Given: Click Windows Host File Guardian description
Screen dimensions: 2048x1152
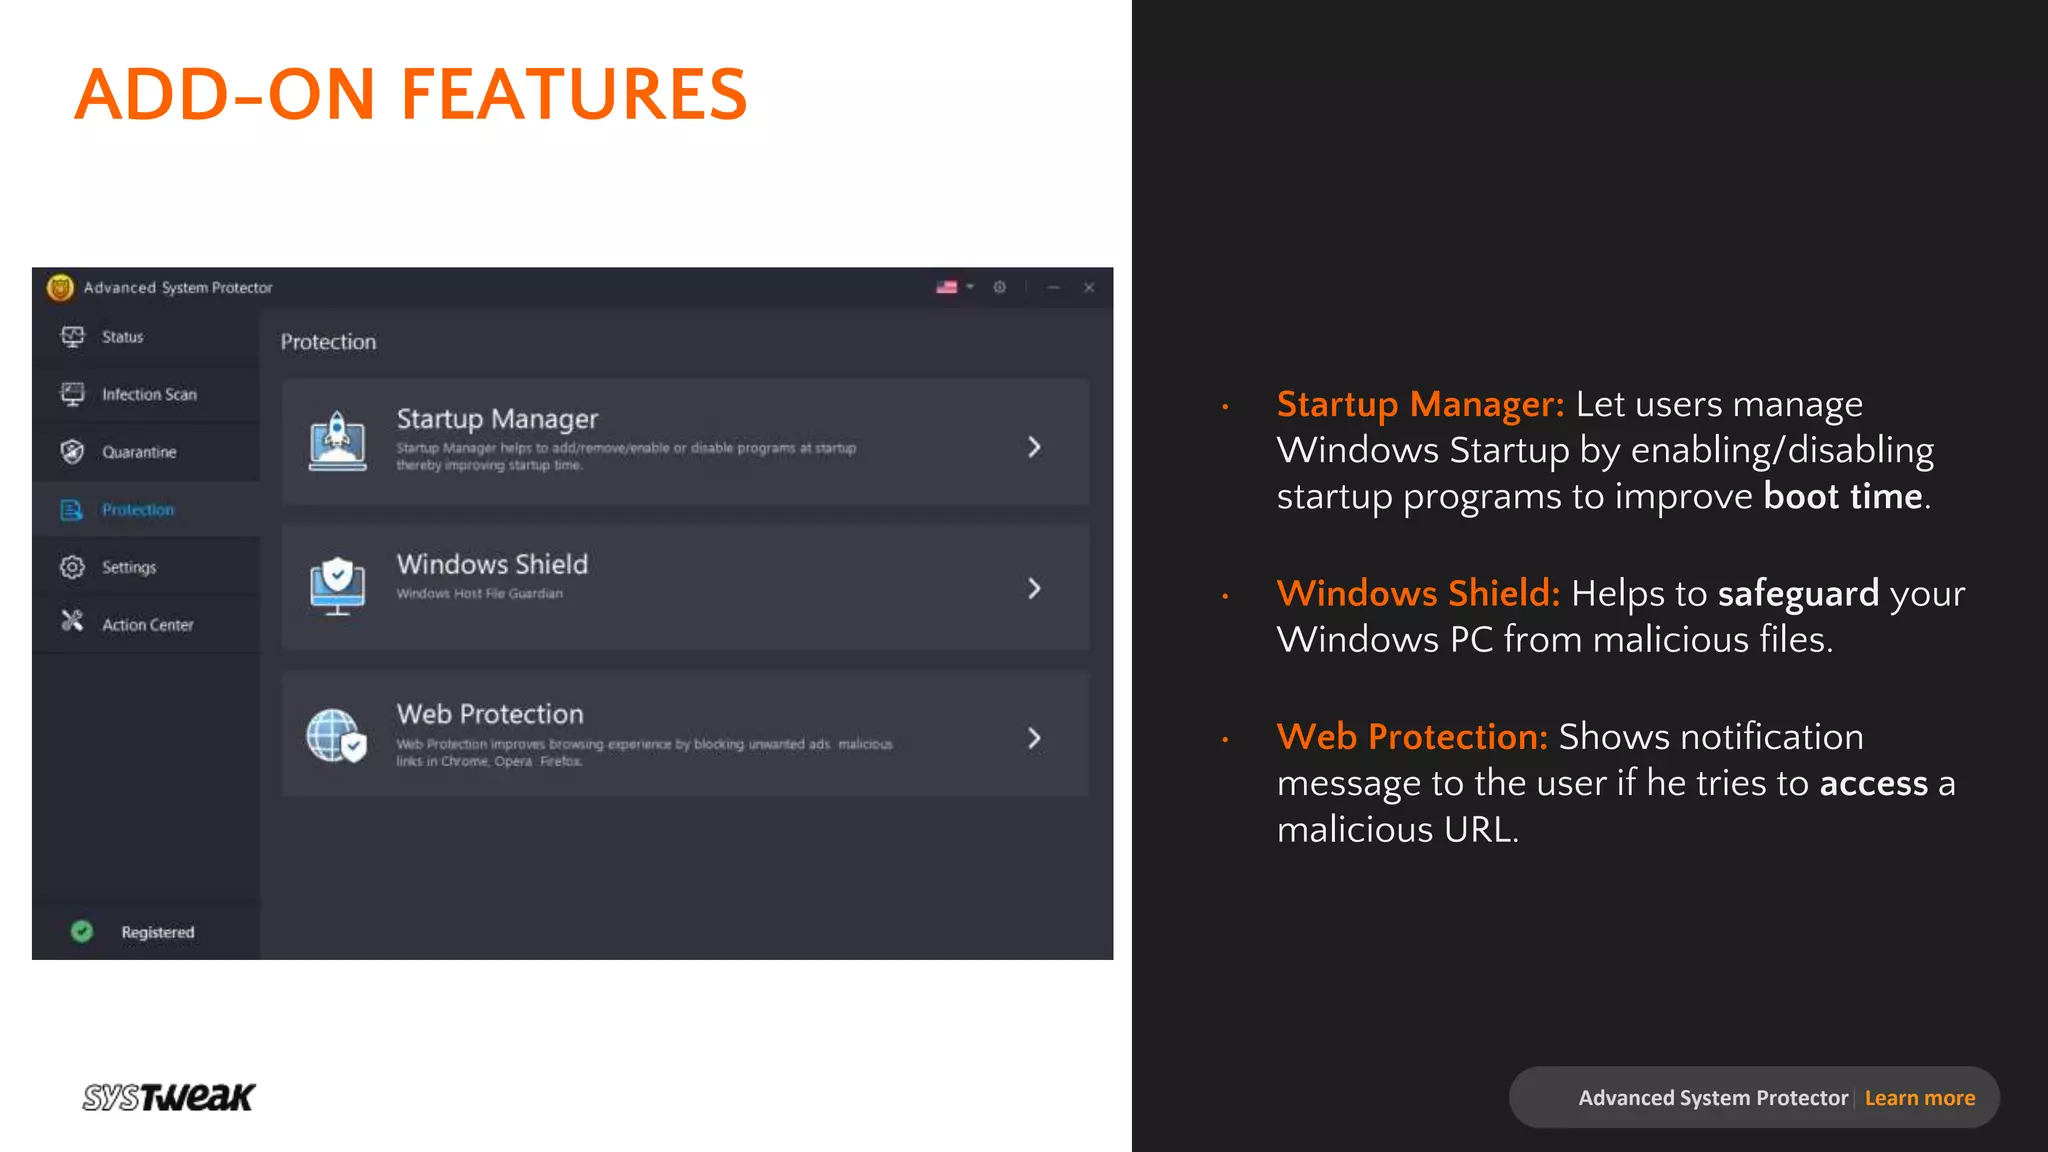Looking at the screenshot, I should point(479,594).
